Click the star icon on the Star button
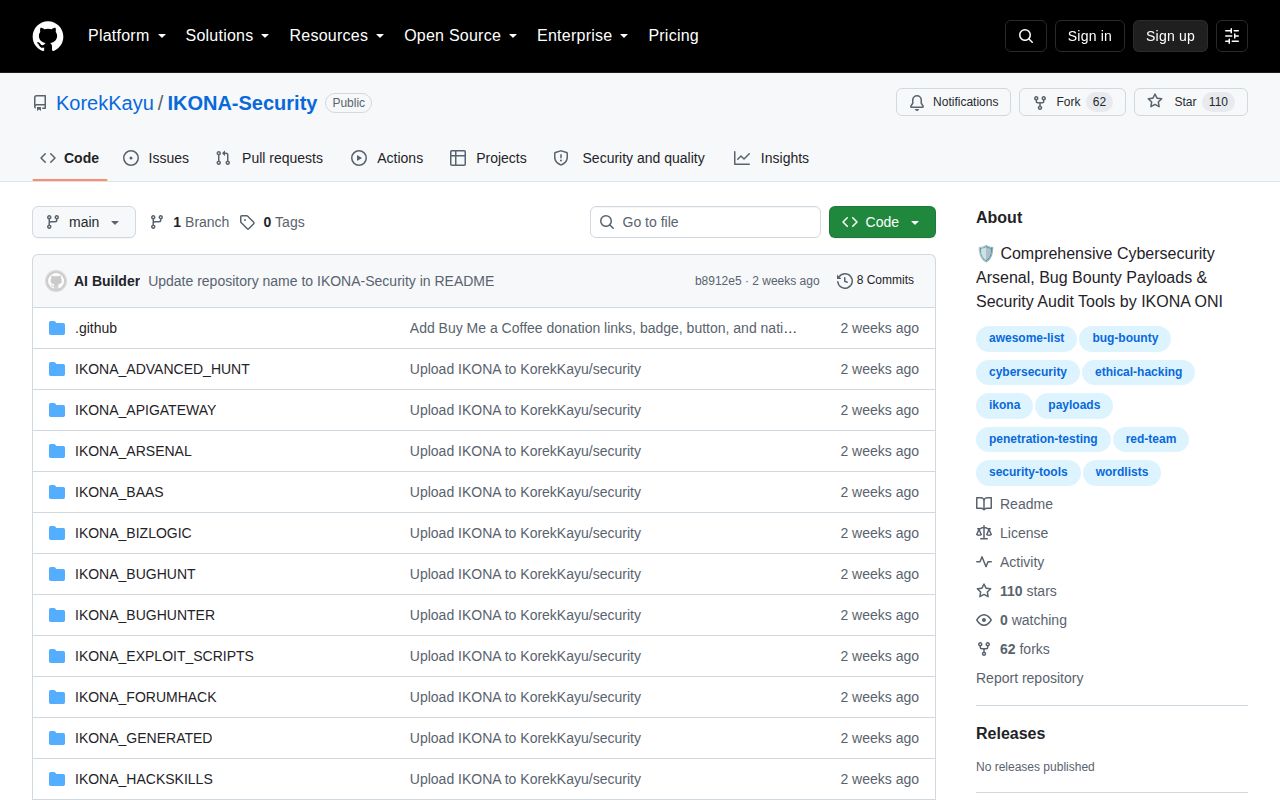The height and width of the screenshot is (800, 1280). pos(1155,102)
